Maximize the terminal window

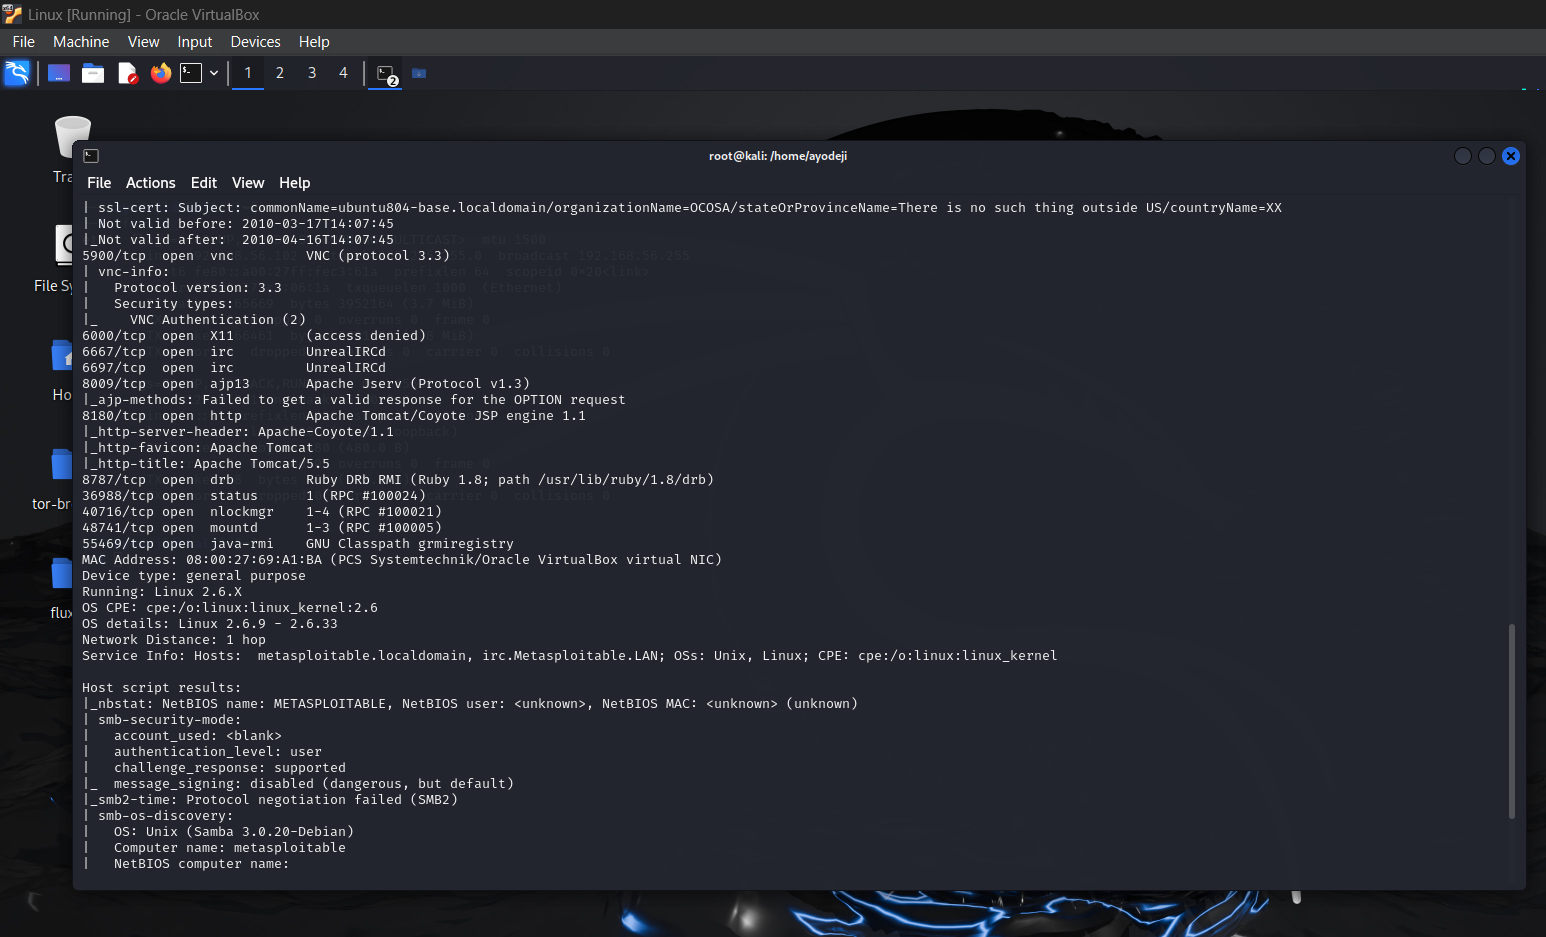1487,156
